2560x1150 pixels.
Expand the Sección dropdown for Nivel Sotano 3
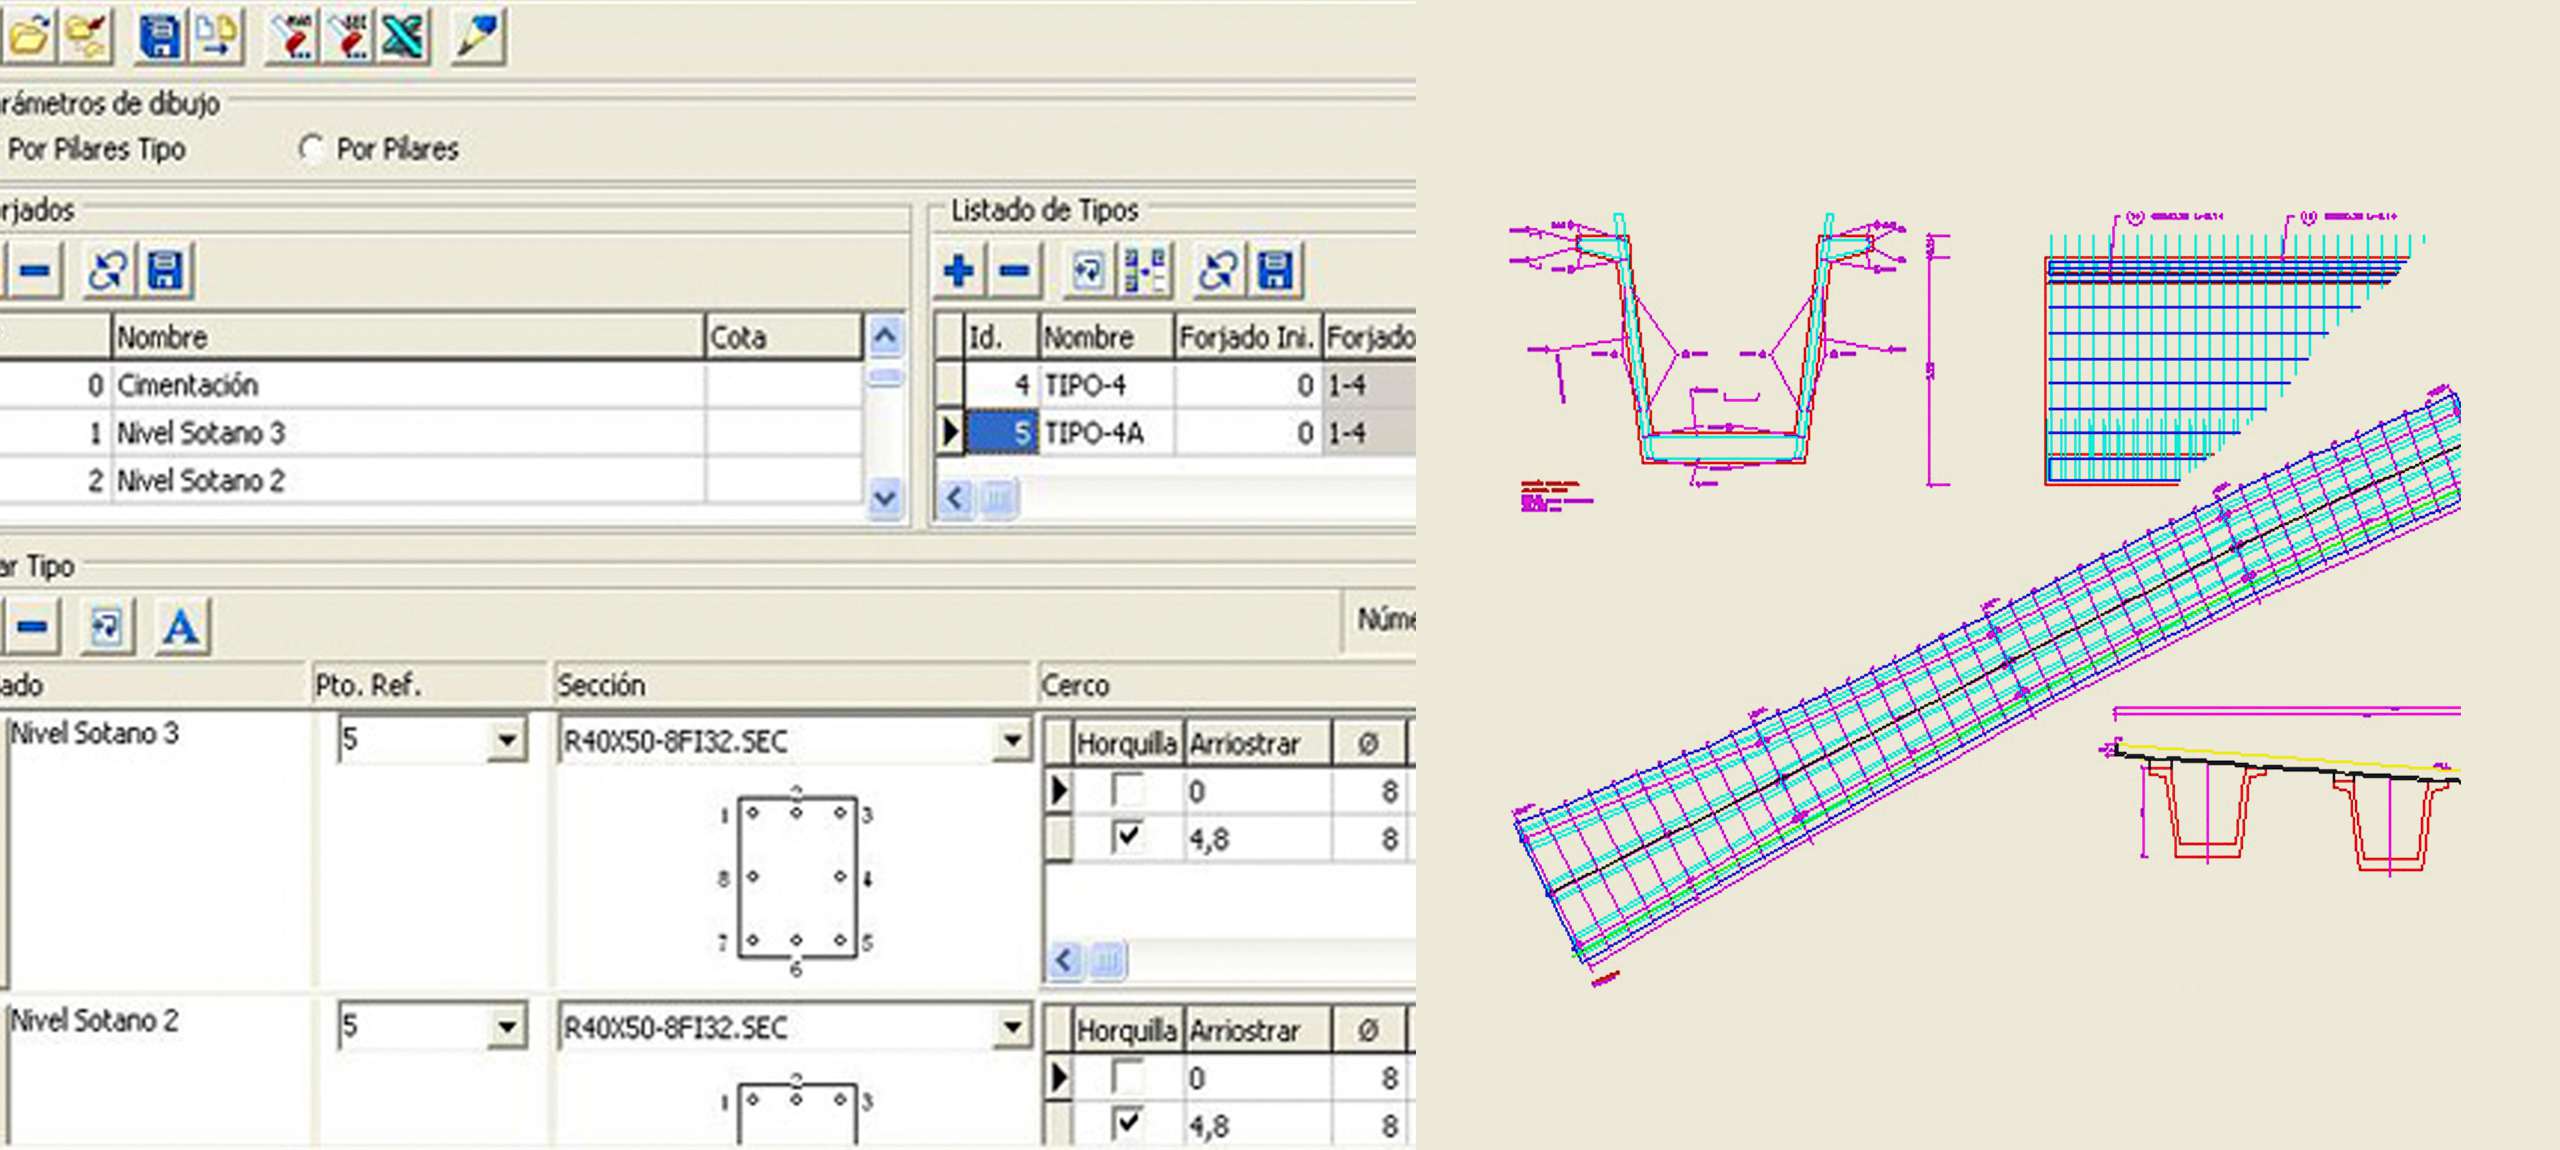(x=1012, y=741)
